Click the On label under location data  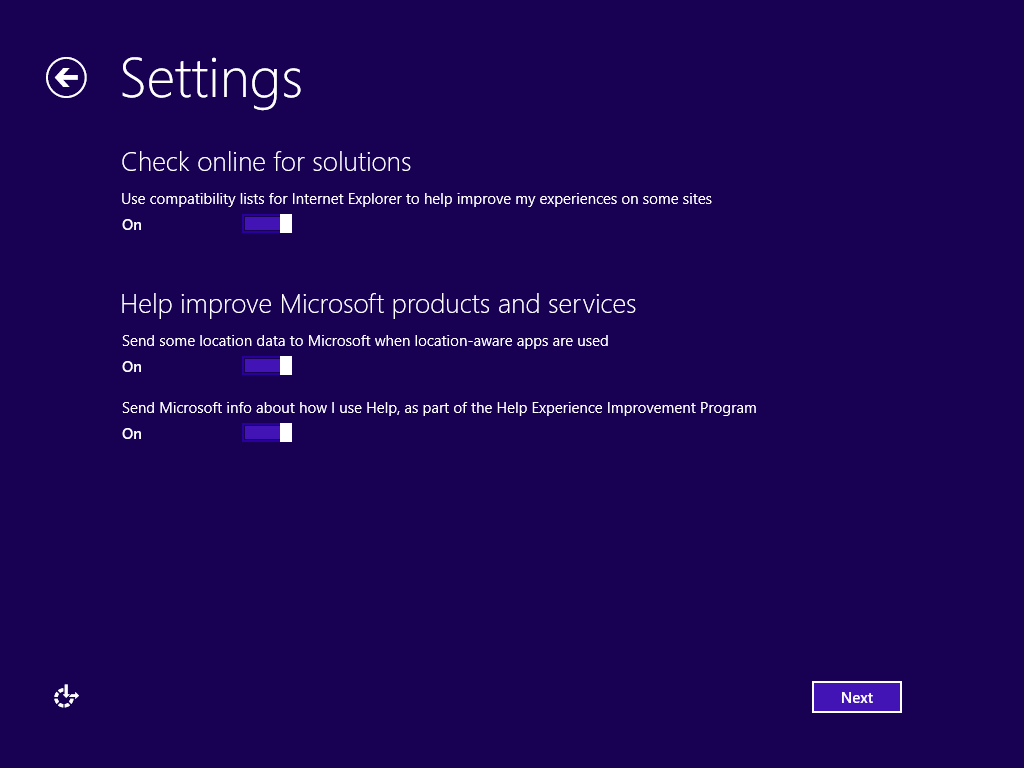pos(132,367)
